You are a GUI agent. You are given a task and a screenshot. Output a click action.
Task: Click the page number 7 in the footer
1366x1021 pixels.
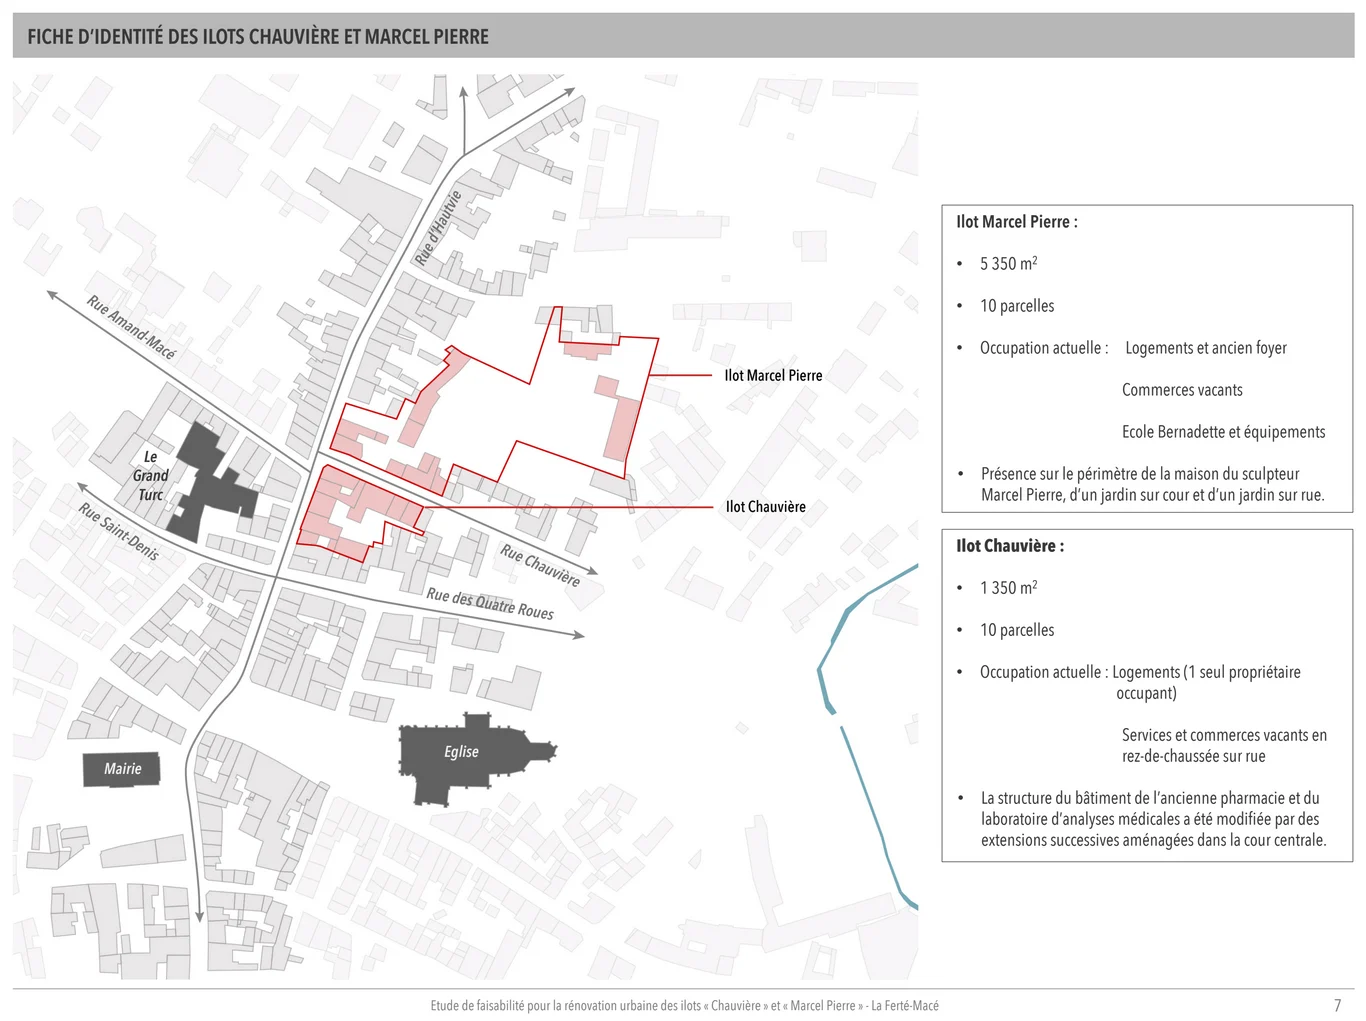click(1337, 1005)
